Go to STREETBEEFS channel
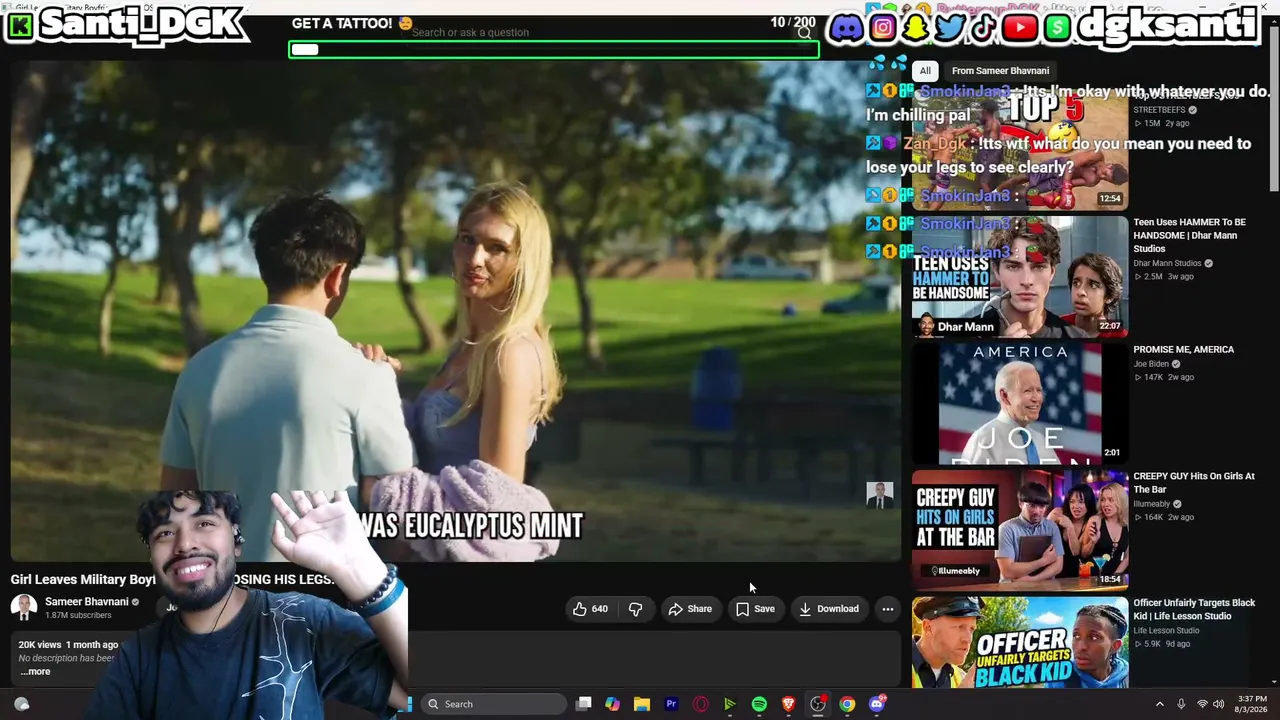Image resolution: width=1280 pixels, height=720 pixels. (x=1159, y=110)
